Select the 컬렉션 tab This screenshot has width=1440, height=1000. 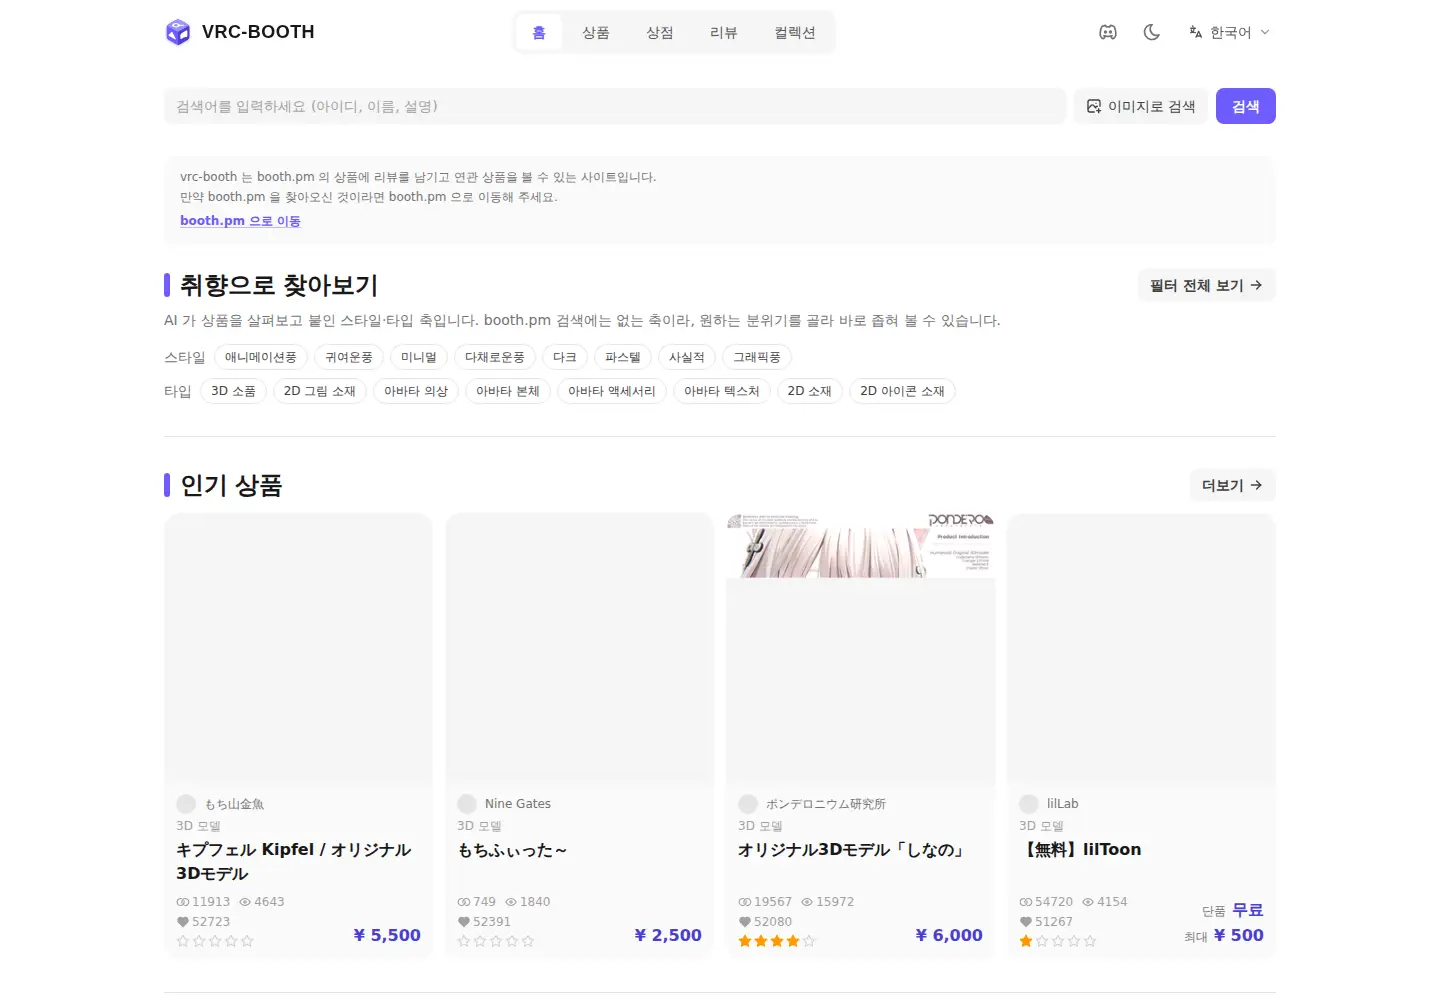[x=795, y=33]
